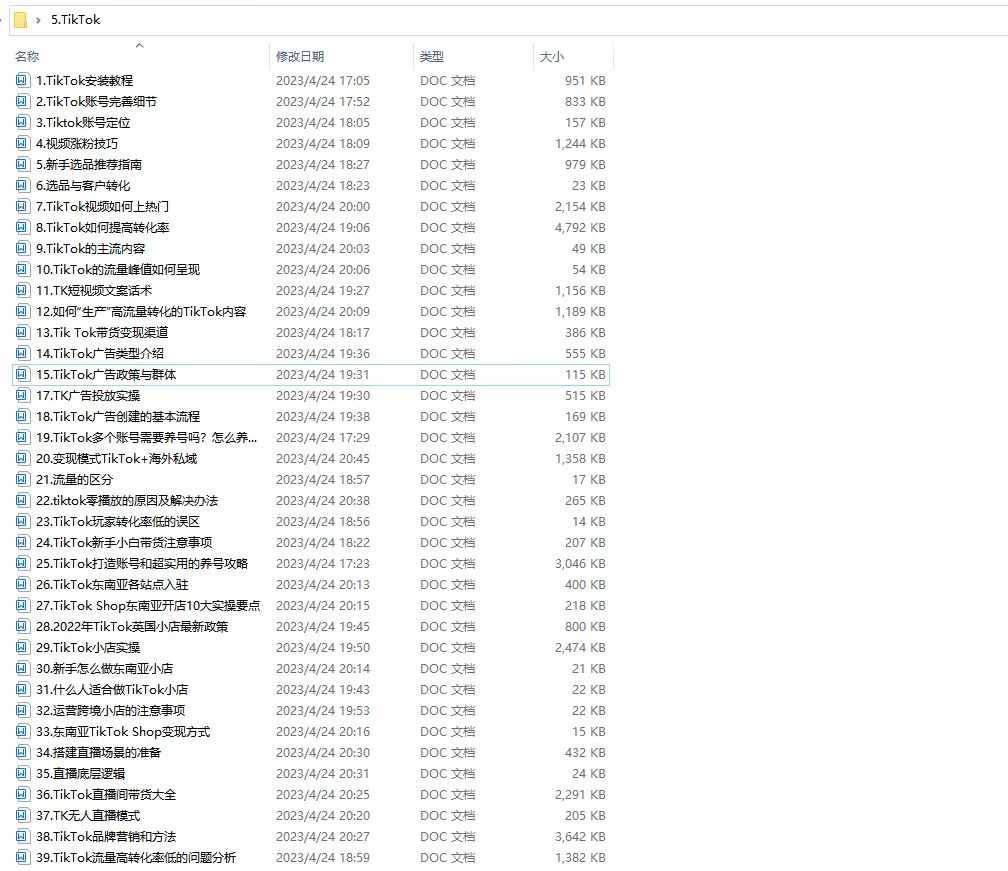
Task: Select file 33.东南亚TikTok Shop变现方式
Action: click(123, 732)
